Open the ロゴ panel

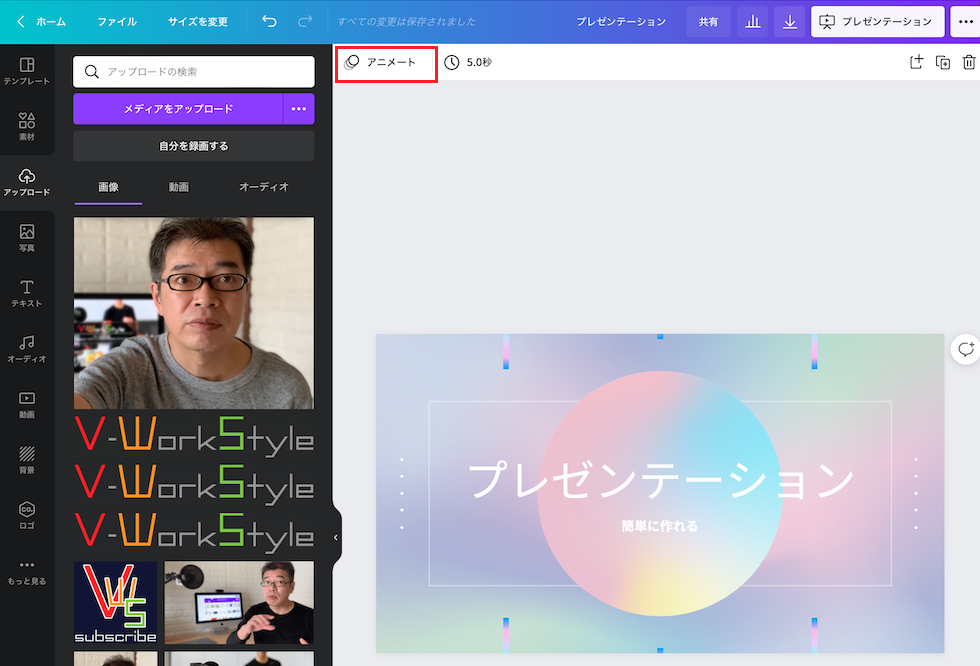[x=27, y=516]
